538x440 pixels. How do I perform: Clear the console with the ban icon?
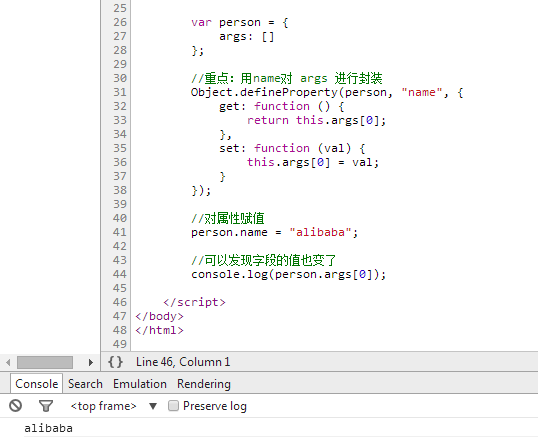[x=15, y=406]
